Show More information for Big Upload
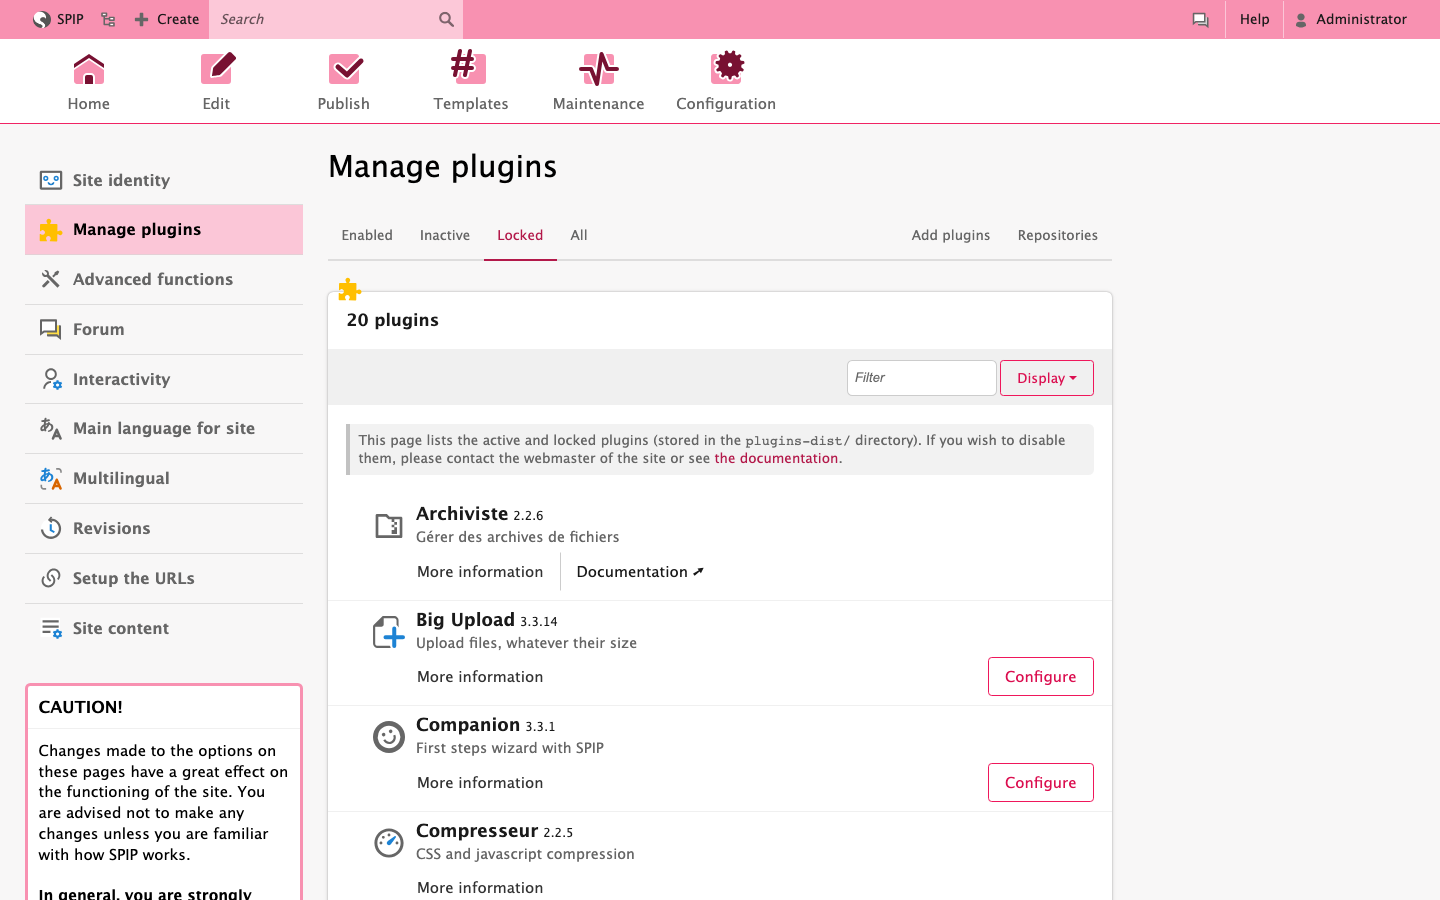 [x=480, y=677]
